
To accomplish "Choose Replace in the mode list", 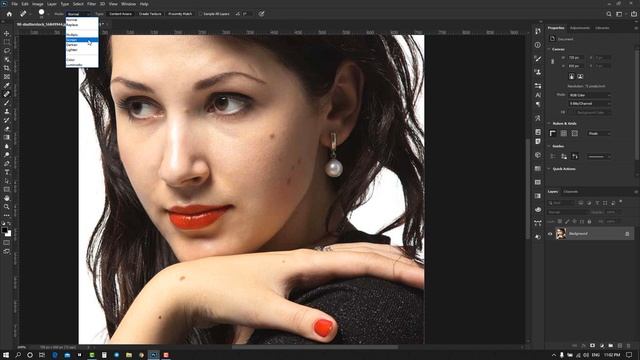I will 82,25.
